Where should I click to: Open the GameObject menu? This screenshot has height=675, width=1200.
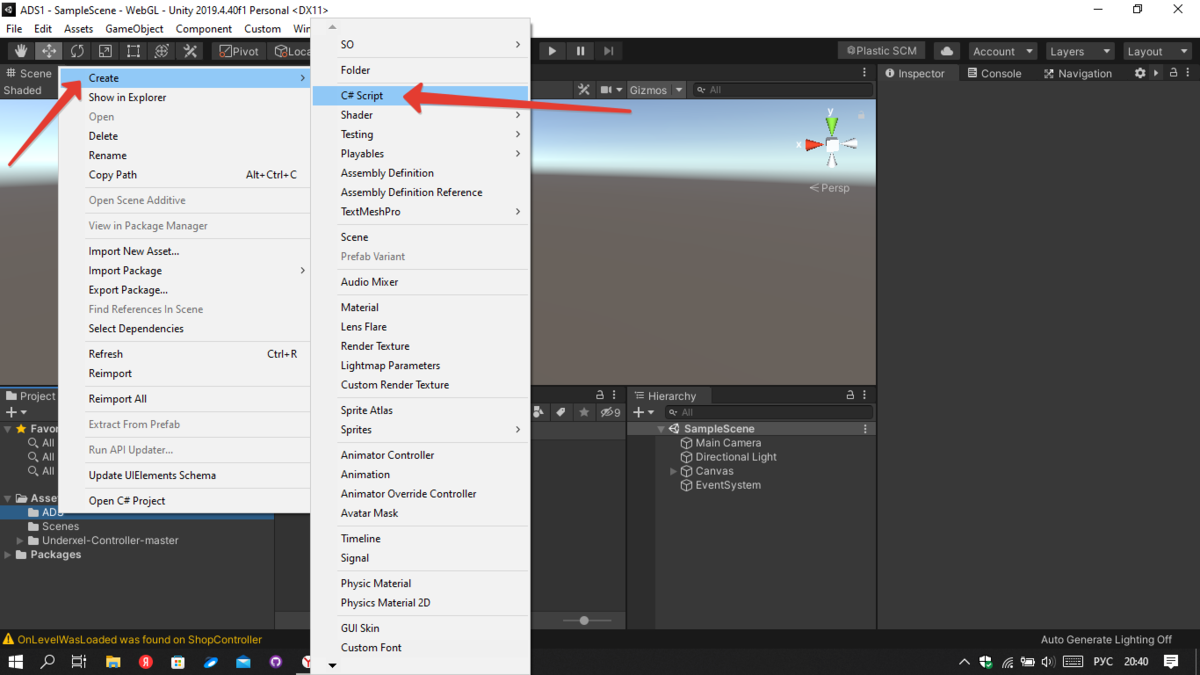pos(134,29)
